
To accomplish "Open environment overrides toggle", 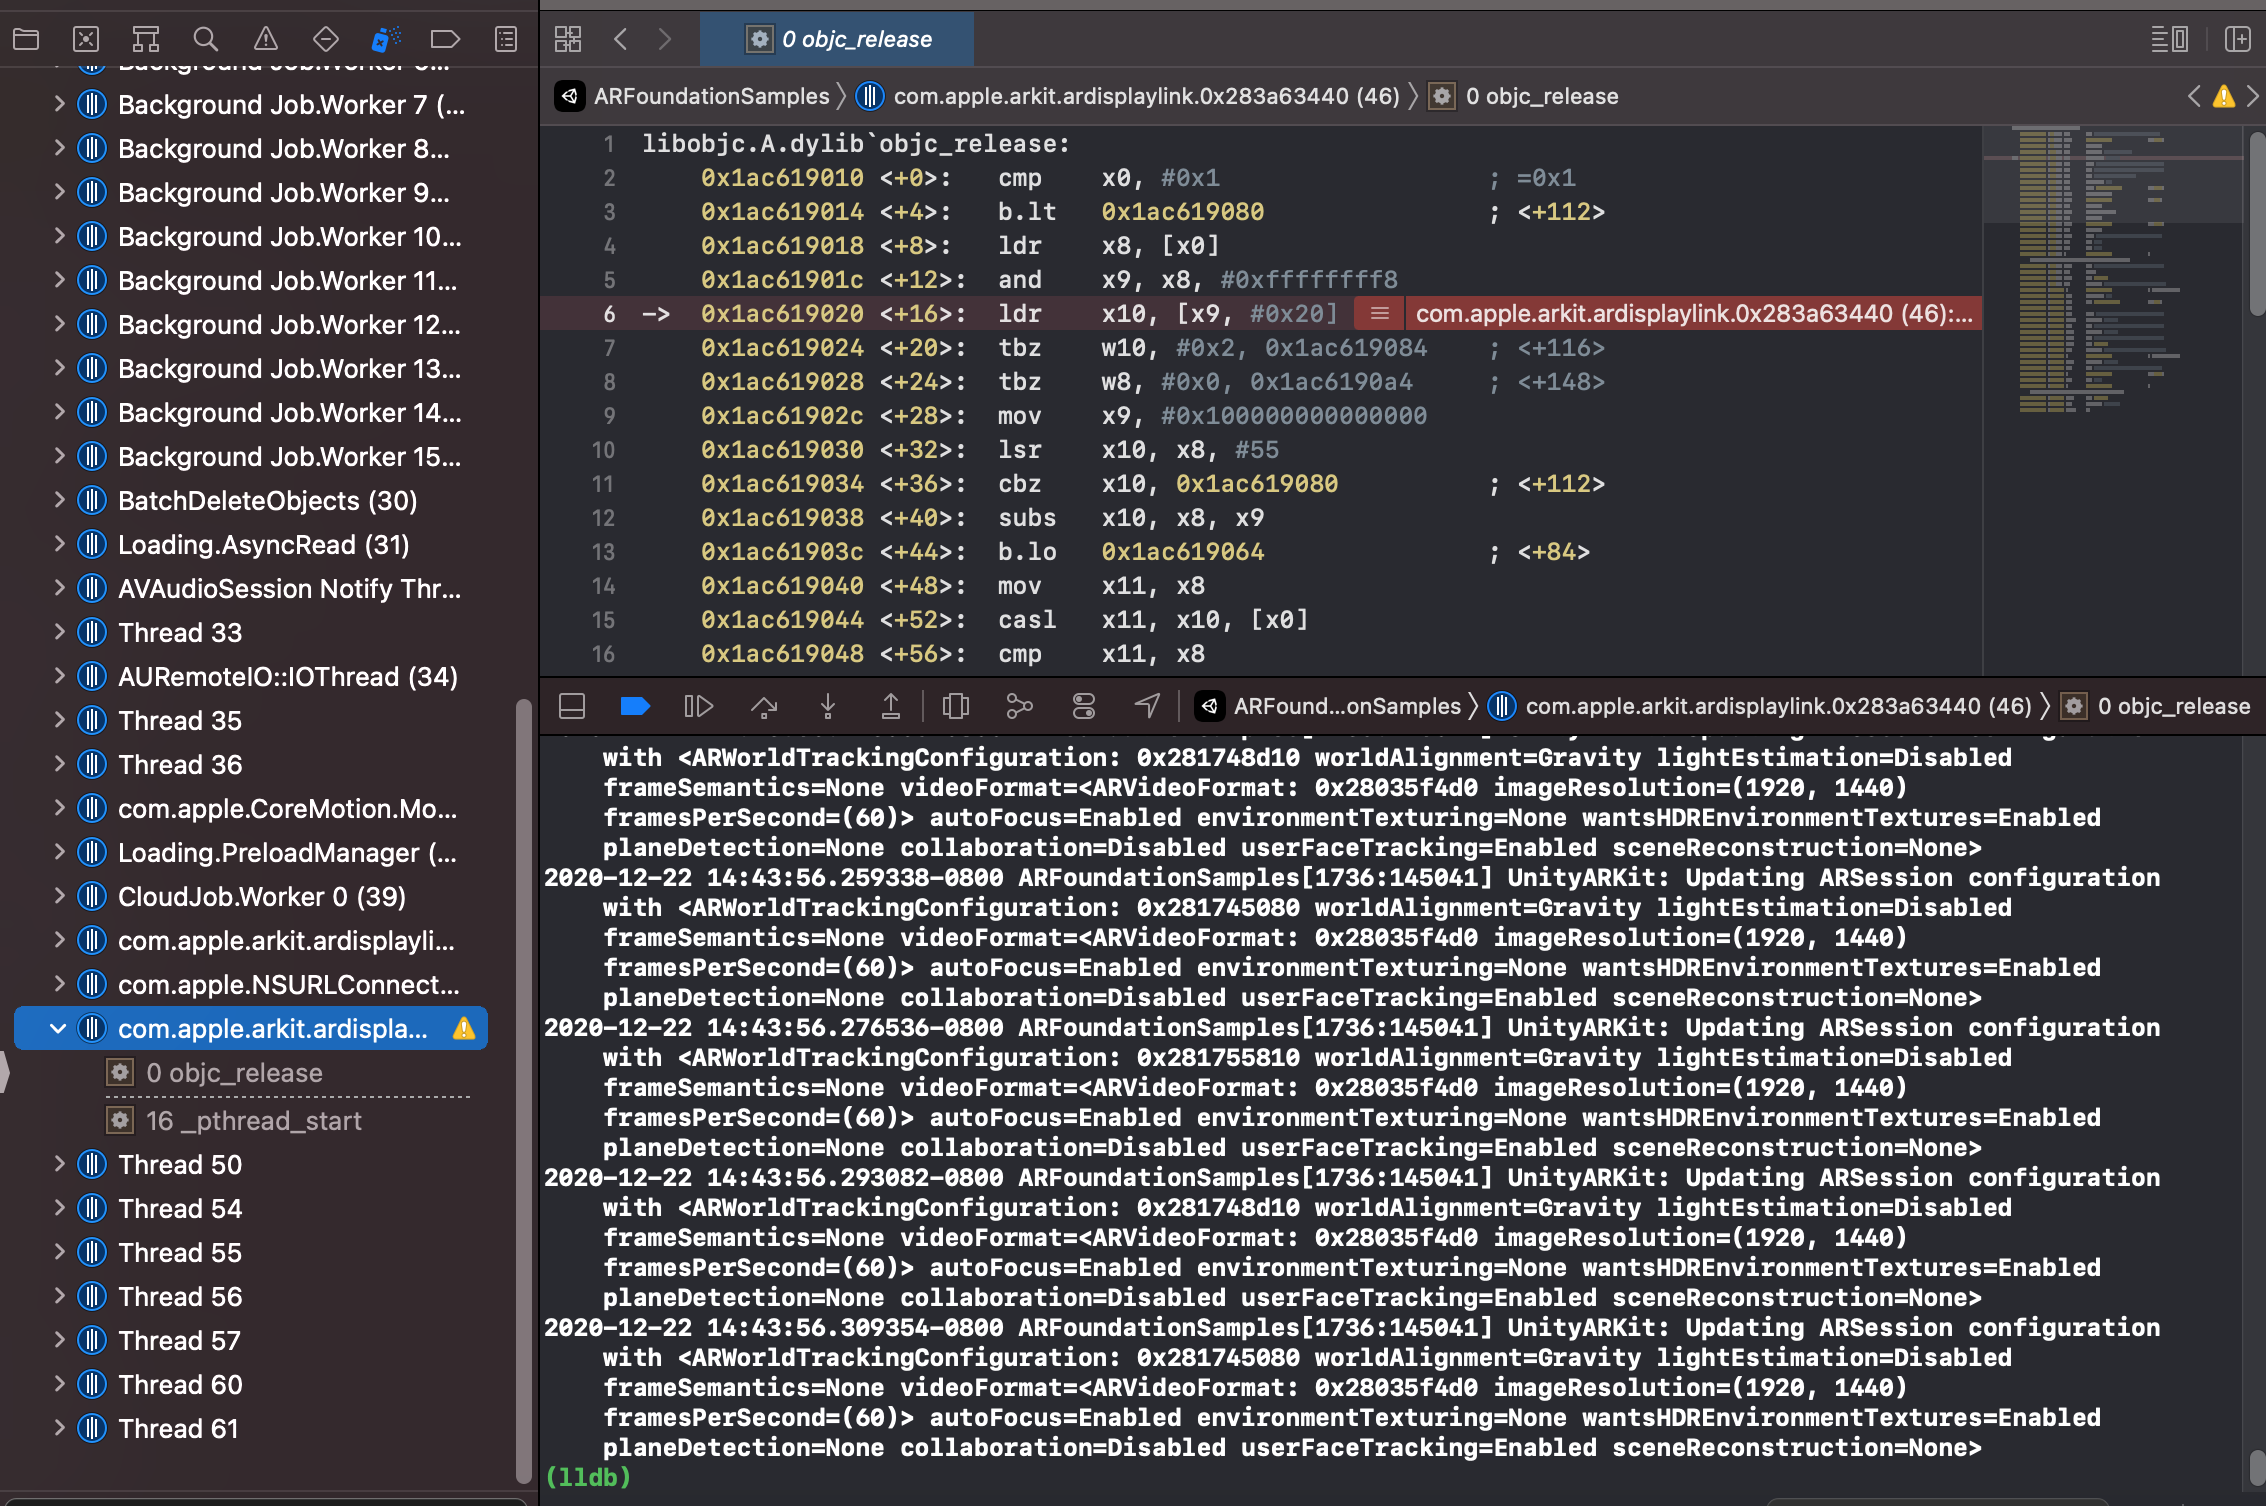I will tap(1083, 706).
